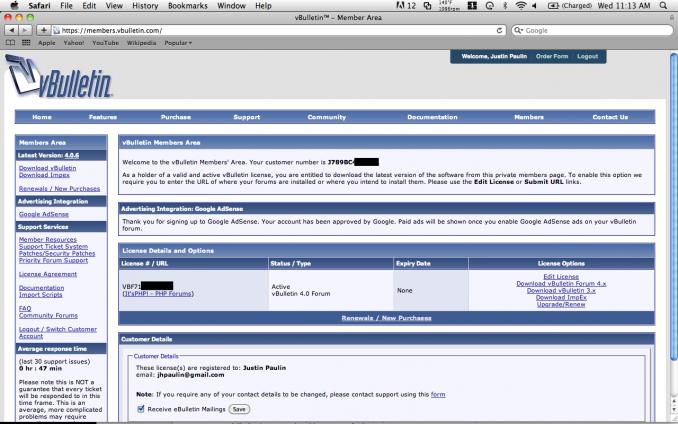Click the add bookmark plus button
This screenshot has height=424, width=678.
(x=43, y=31)
